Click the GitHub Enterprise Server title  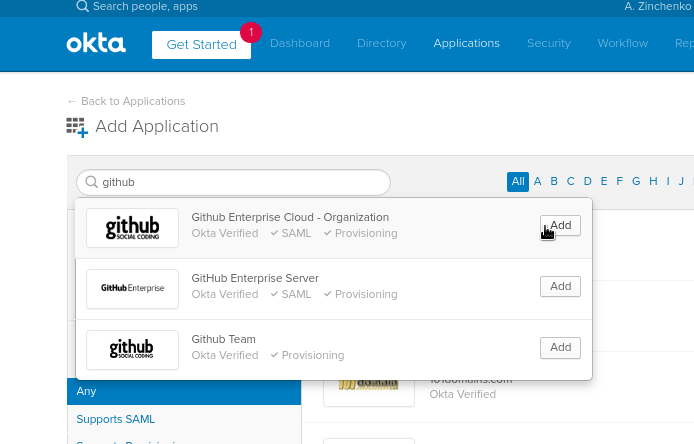point(255,278)
